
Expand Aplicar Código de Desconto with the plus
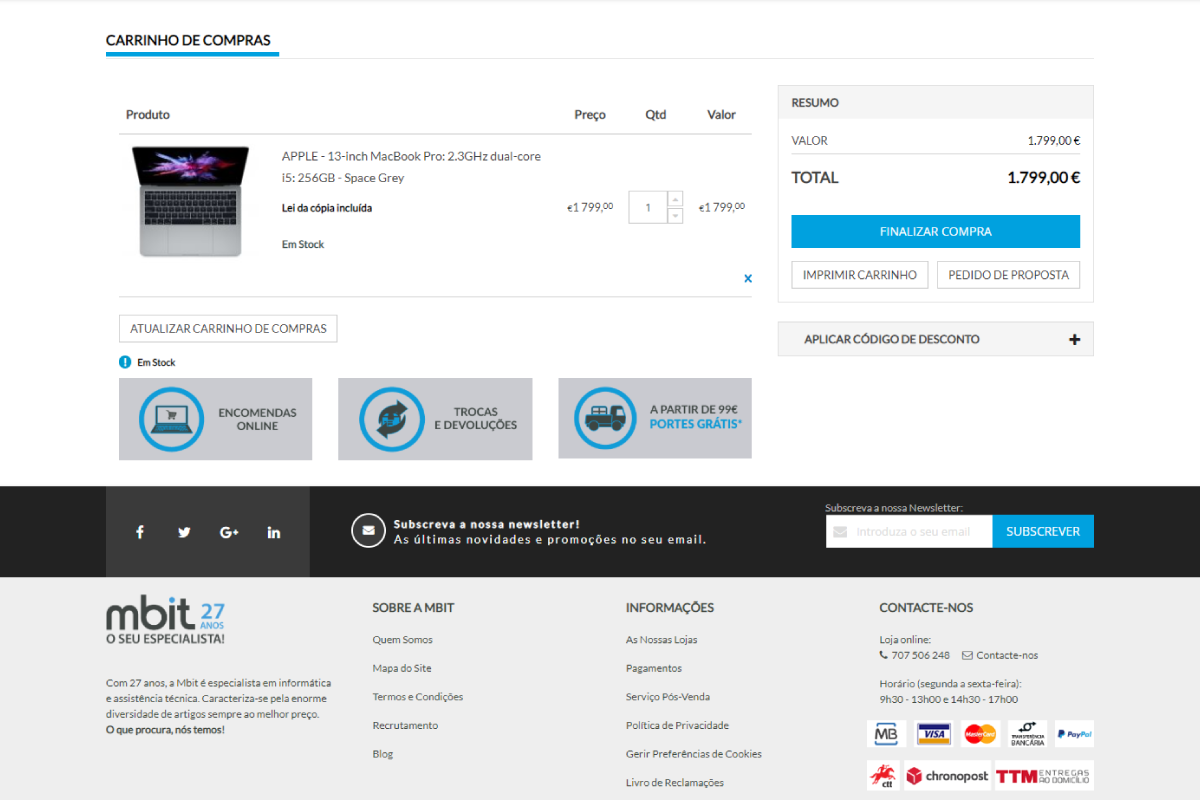(x=1075, y=339)
